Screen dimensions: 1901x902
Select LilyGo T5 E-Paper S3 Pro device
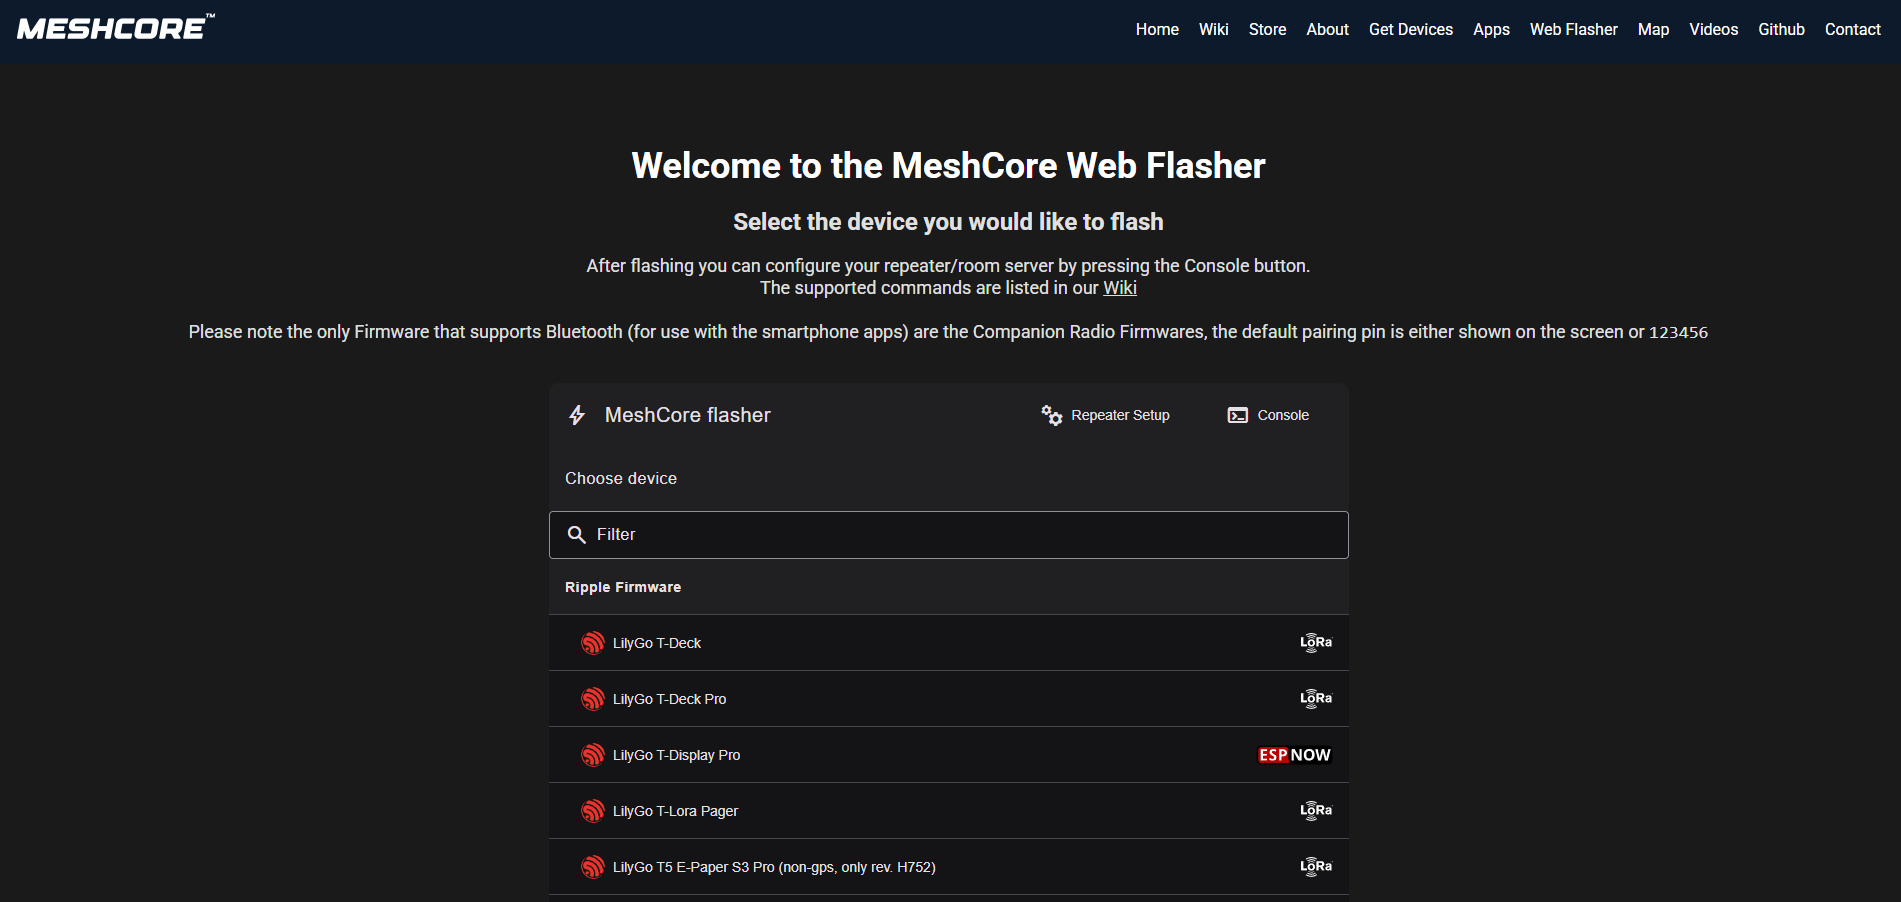click(774, 867)
